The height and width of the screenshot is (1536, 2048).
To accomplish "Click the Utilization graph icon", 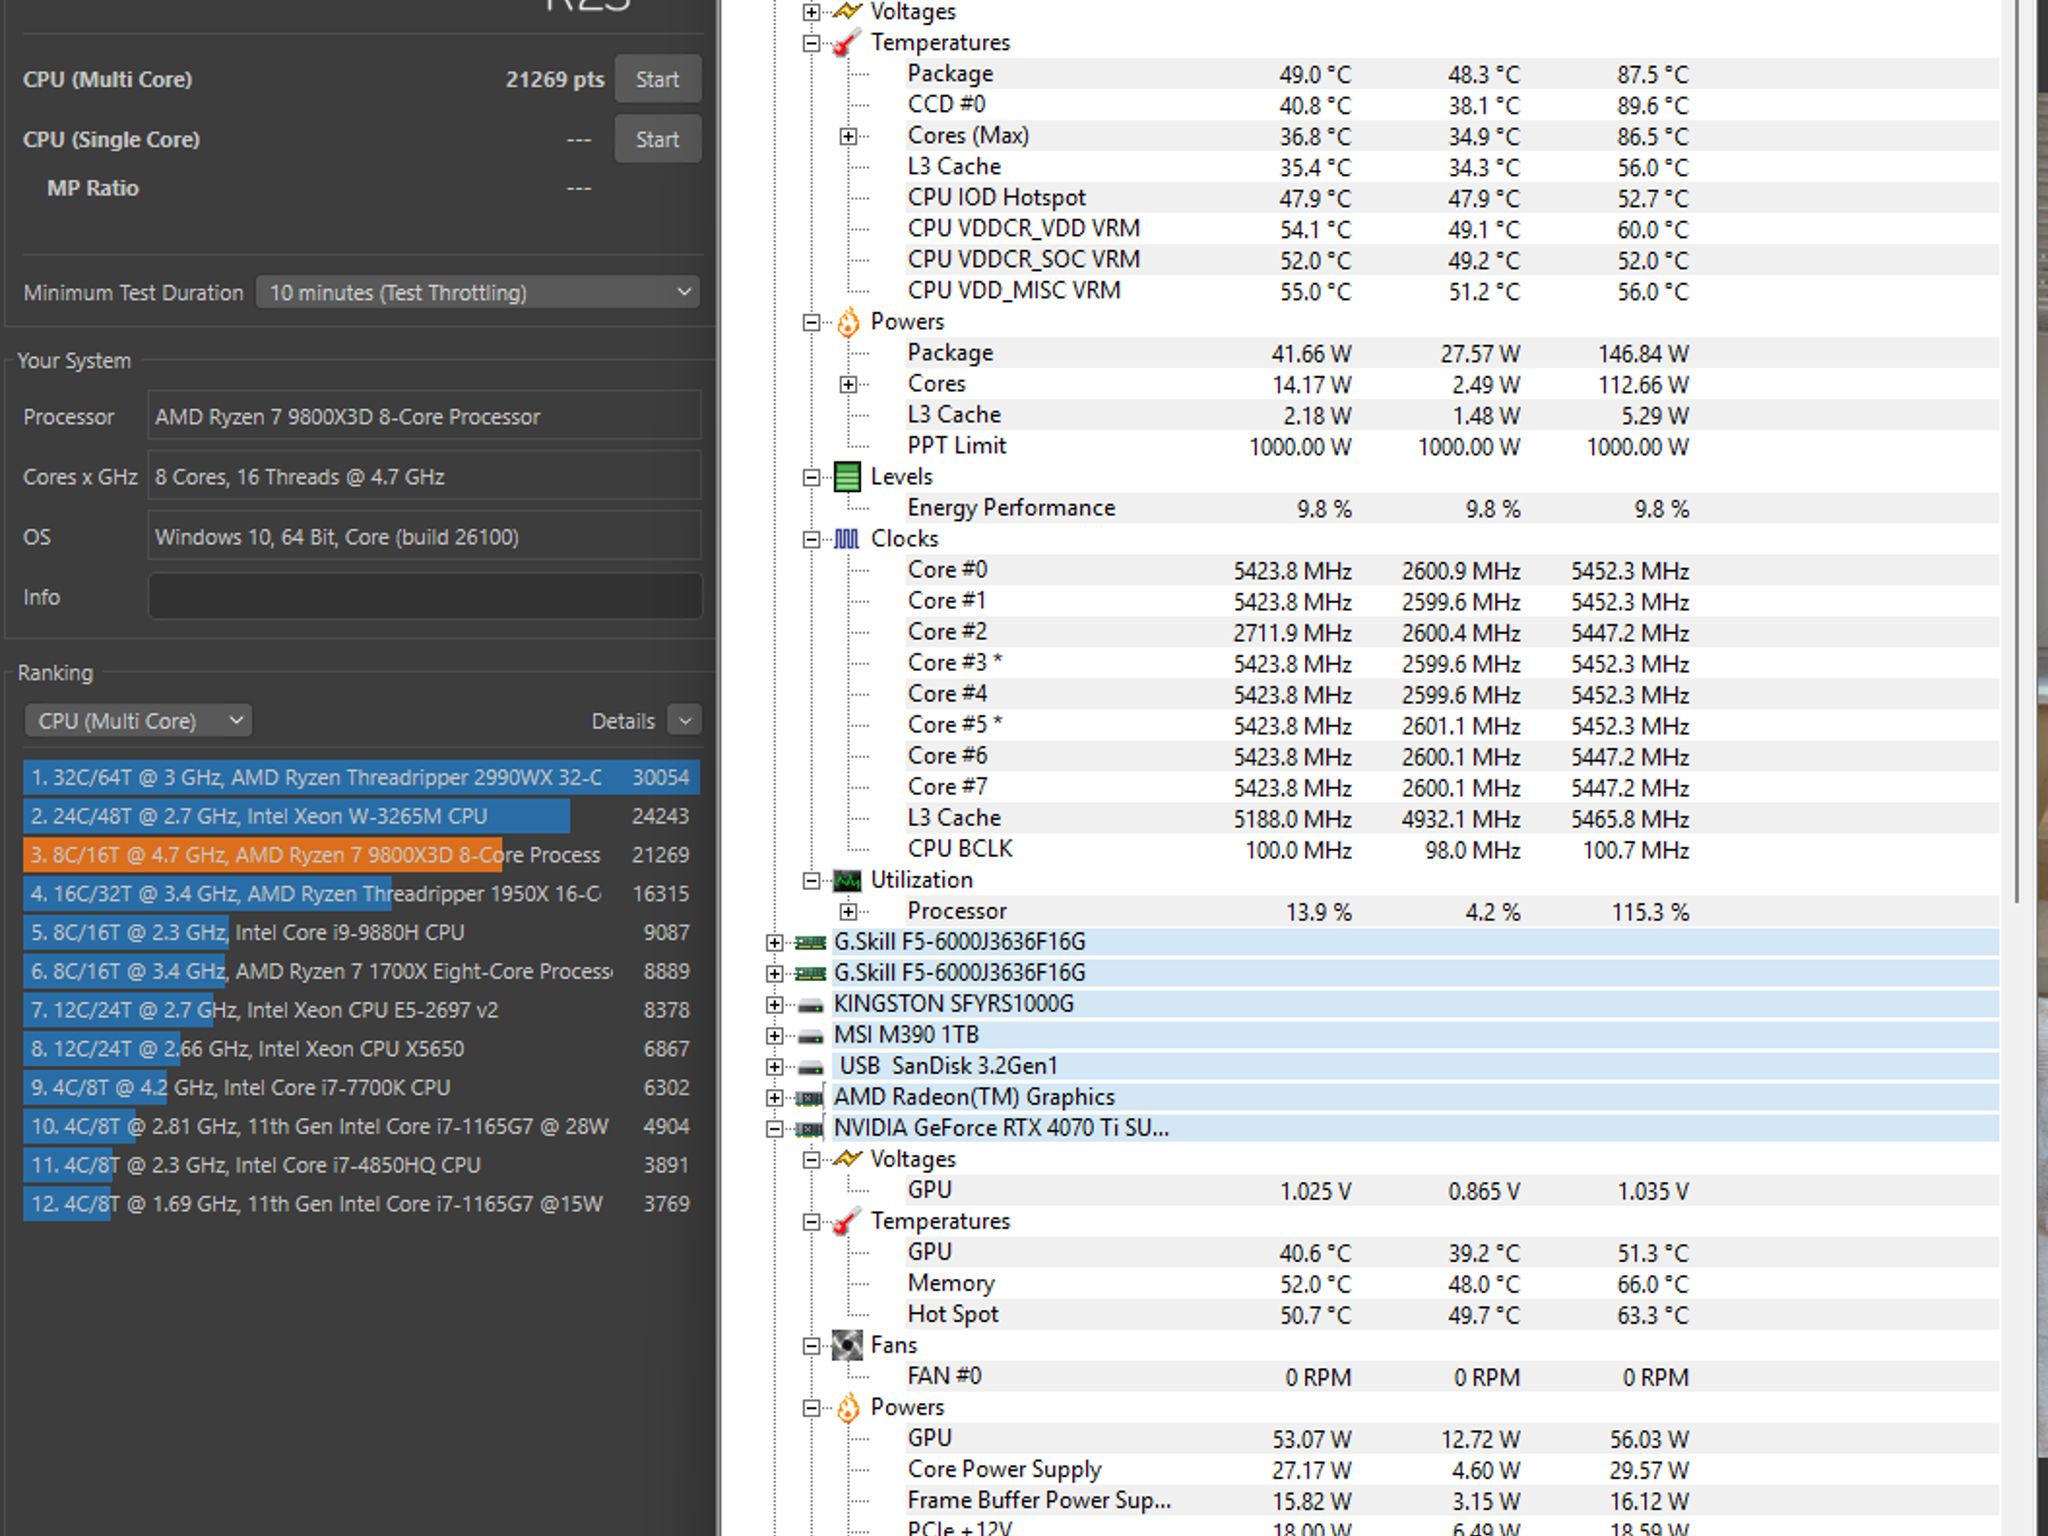I will pyautogui.click(x=847, y=880).
